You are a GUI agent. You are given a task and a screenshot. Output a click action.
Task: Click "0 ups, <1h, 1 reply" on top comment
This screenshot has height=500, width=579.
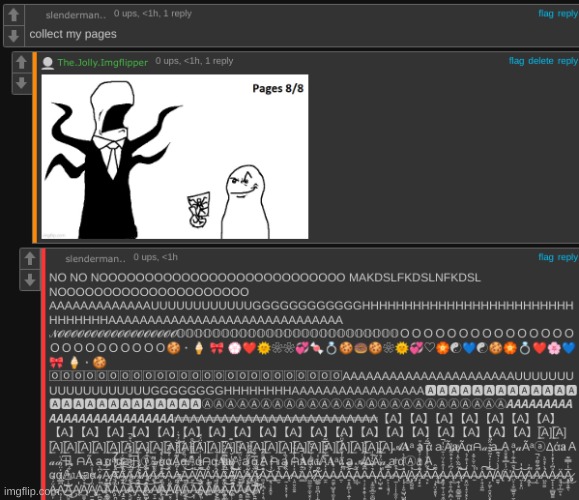coord(153,14)
